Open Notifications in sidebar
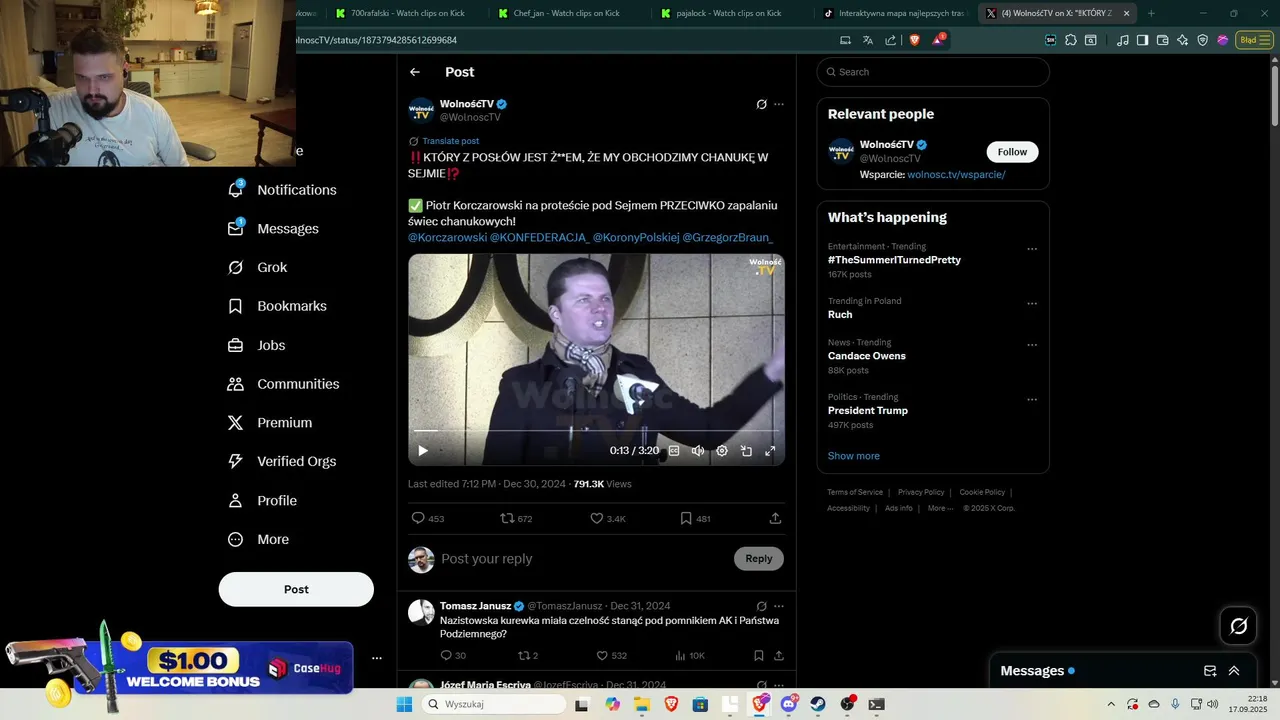 pyautogui.click(x=282, y=190)
